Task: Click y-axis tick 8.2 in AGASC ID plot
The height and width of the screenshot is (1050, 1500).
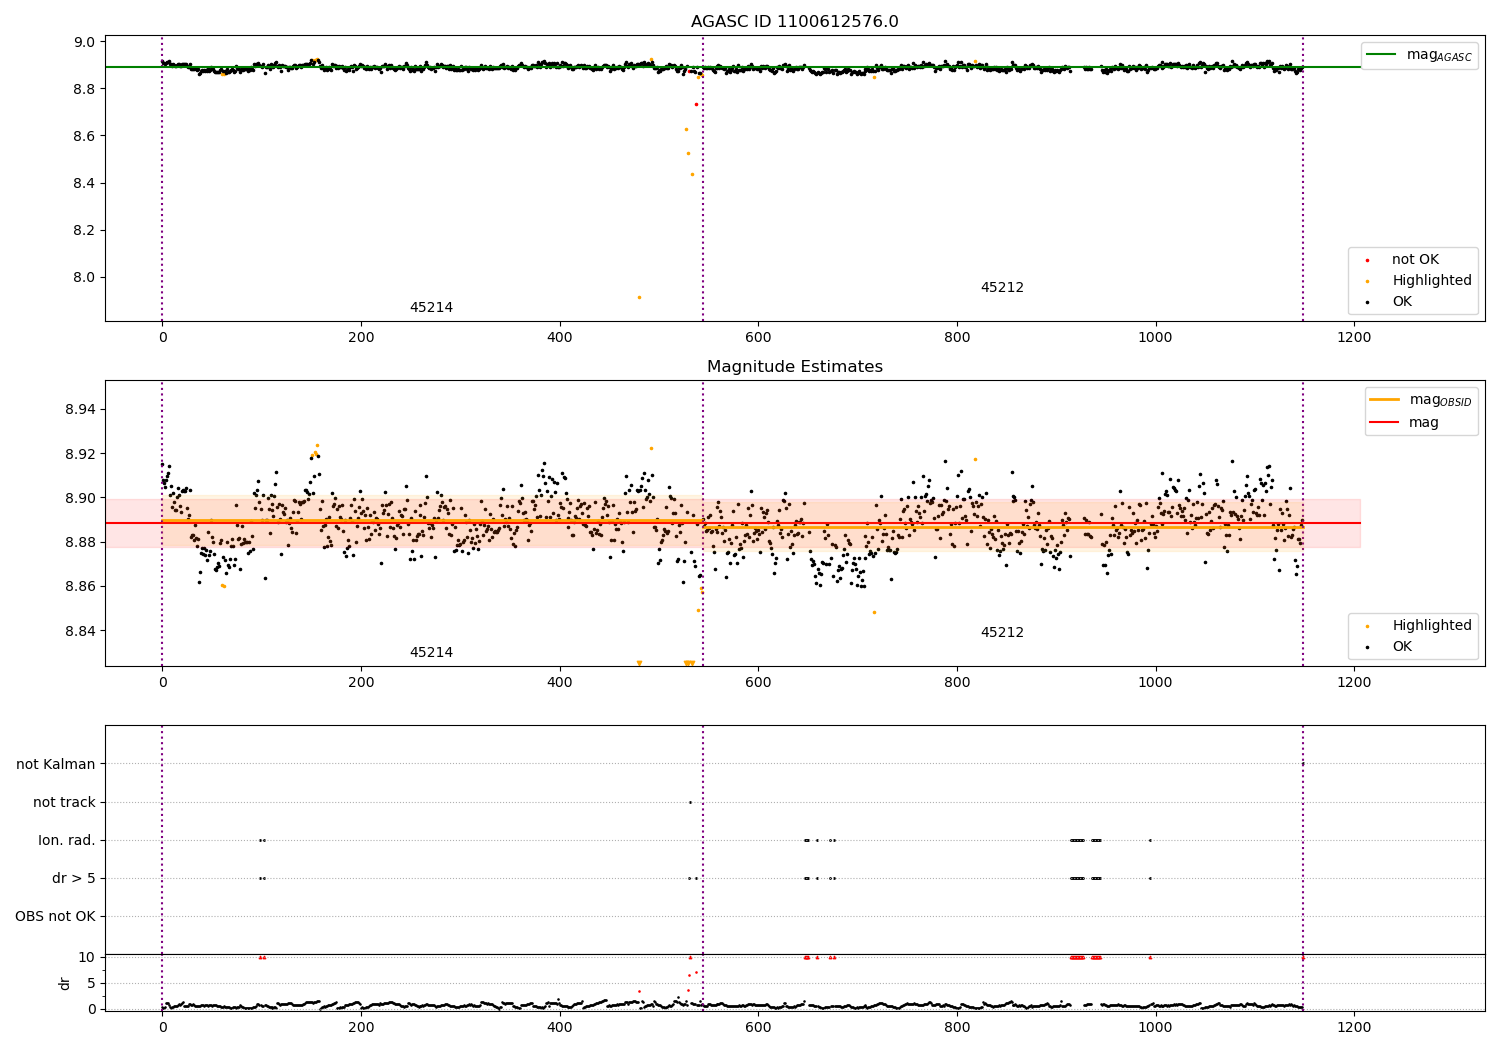Action: tap(84, 230)
